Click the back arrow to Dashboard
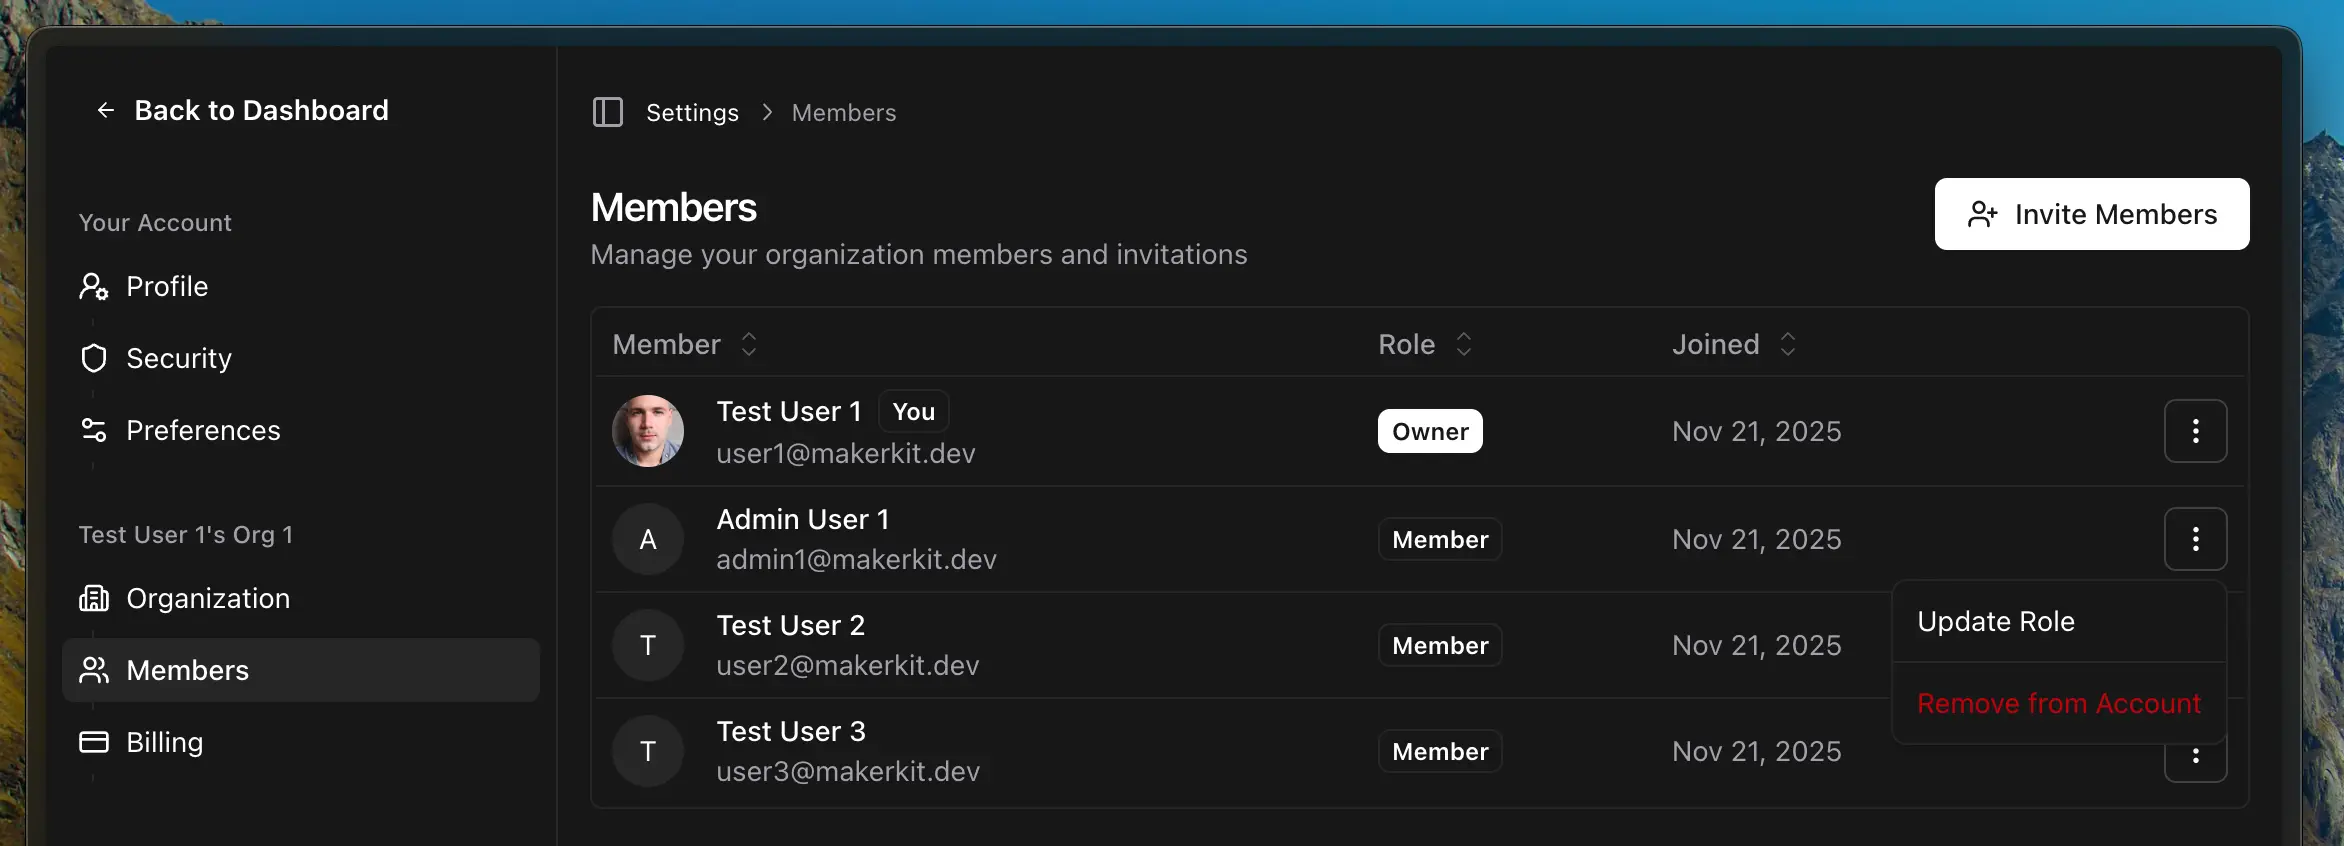This screenshot has height=846, width=2344. (106, 110)
